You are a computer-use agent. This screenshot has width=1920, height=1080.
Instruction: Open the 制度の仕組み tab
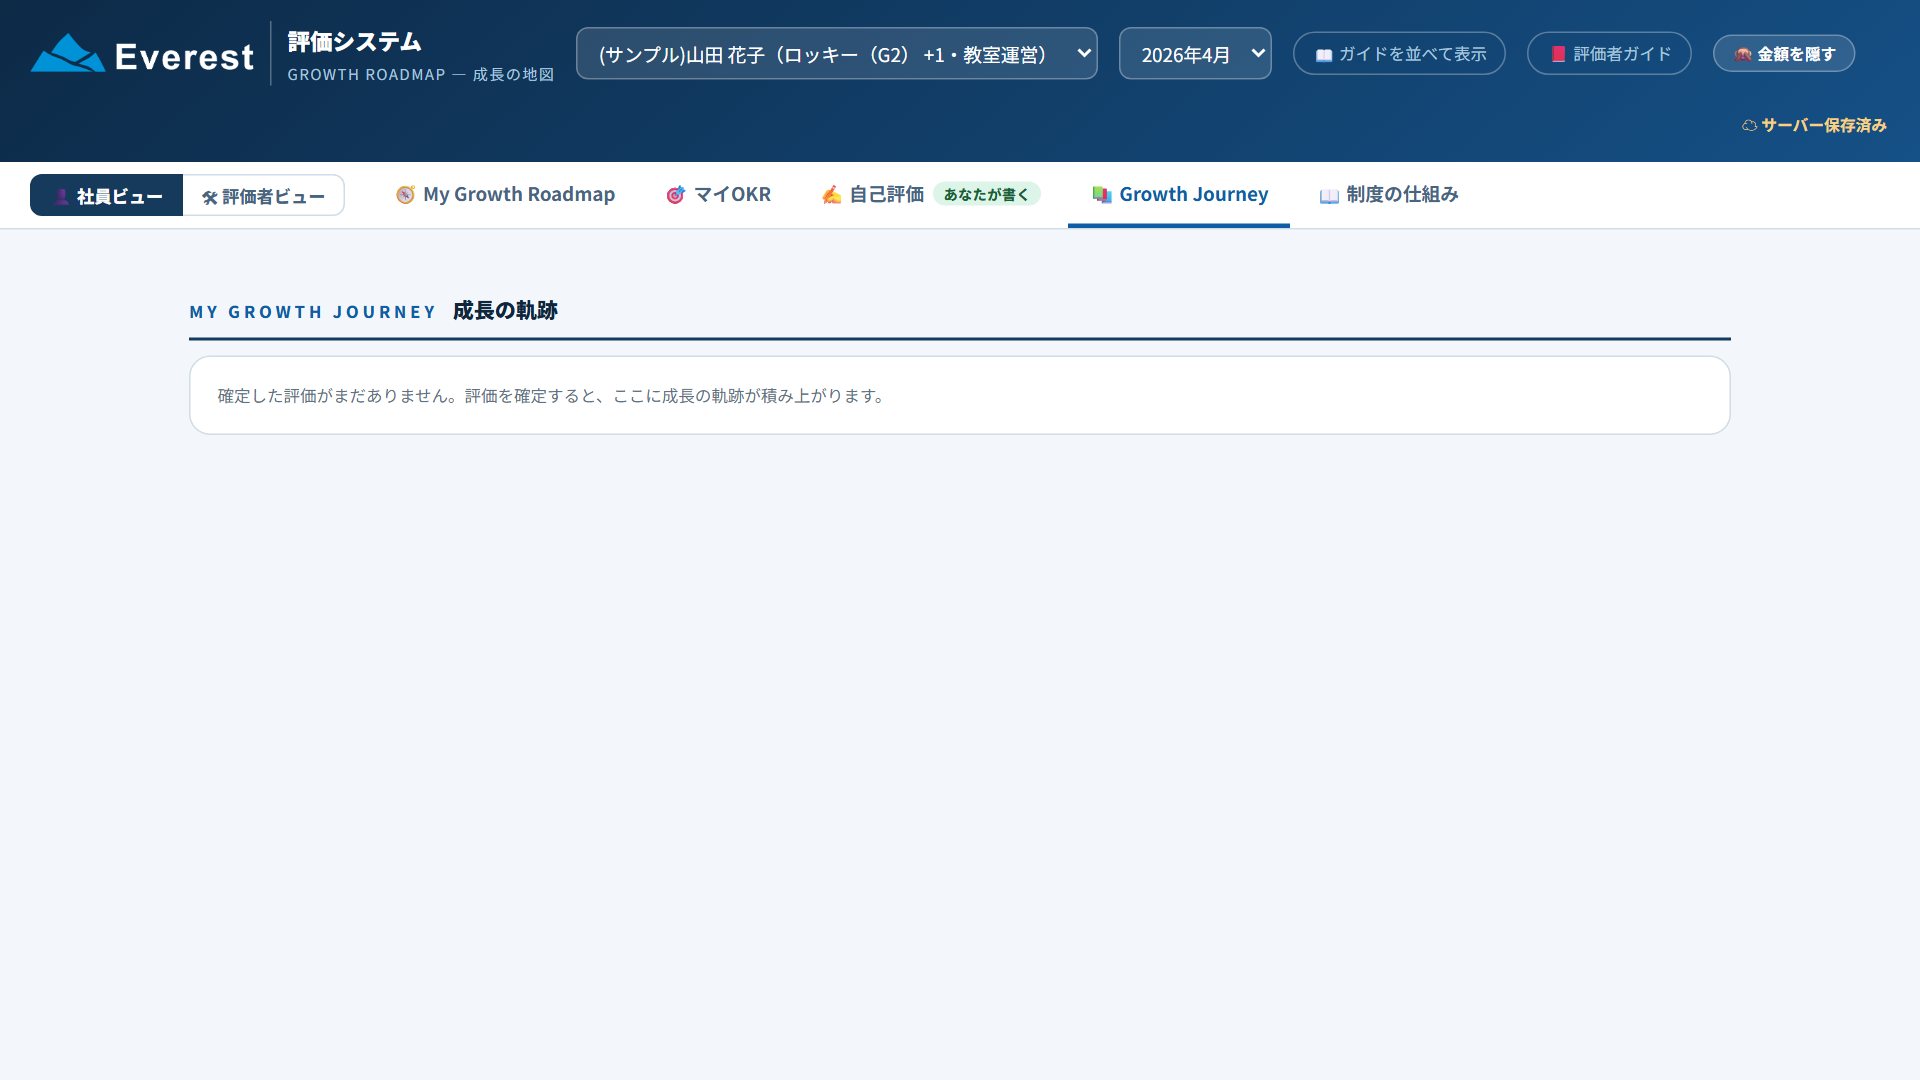(1388, 195)
